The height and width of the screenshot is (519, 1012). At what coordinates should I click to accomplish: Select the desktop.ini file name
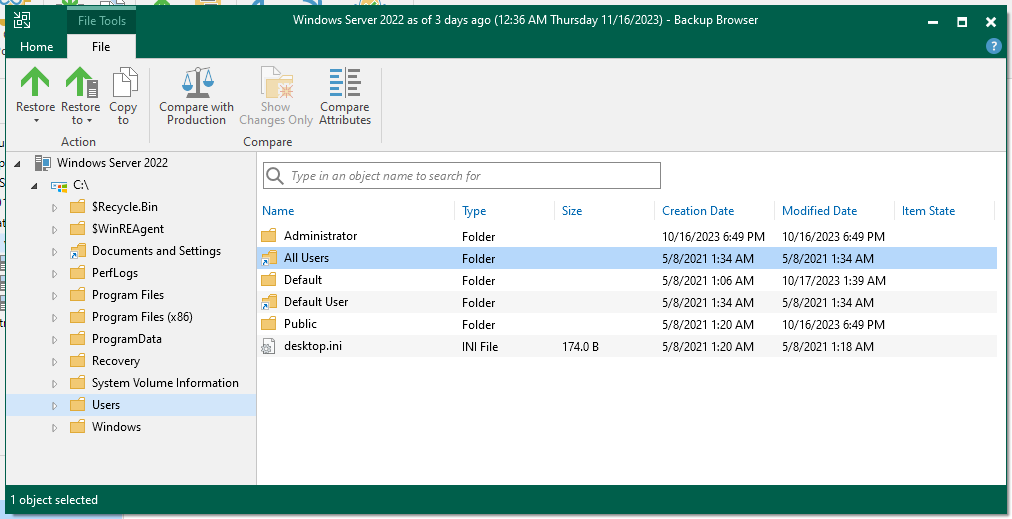click(x=313, y=346)
